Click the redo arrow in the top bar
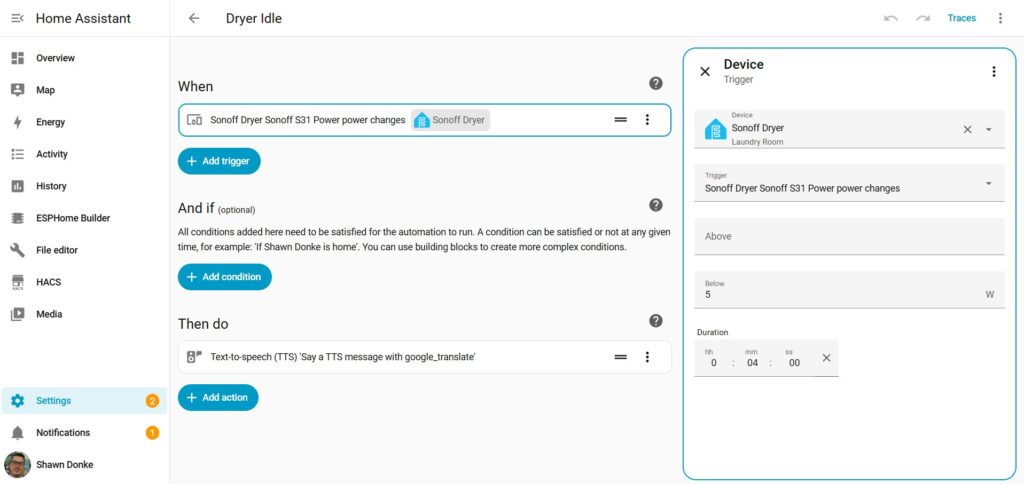1024x484 pixels. pyautogui.click(x=923, y=18)
